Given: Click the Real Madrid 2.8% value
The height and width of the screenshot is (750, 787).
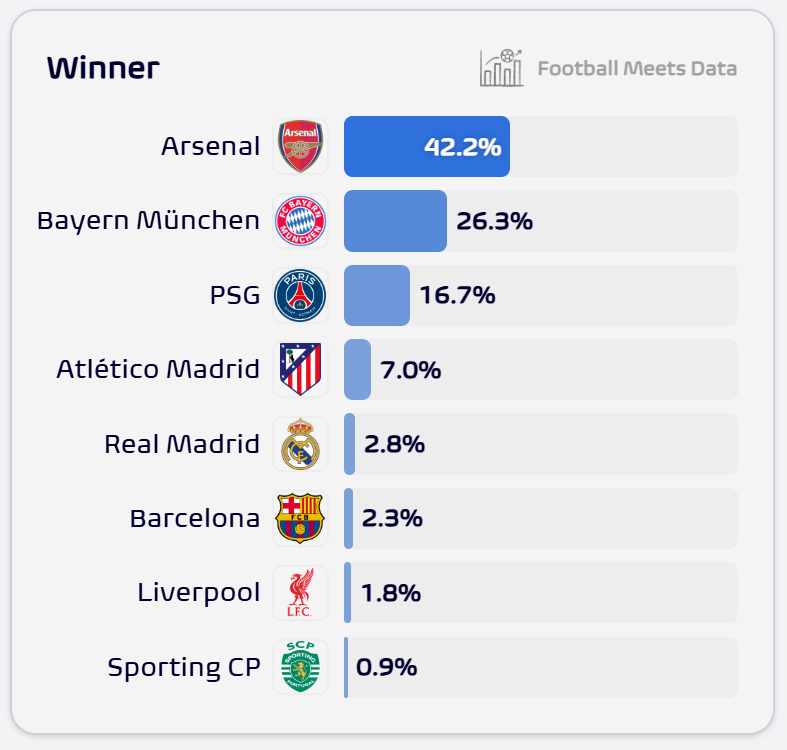Looking at the screenshot, I should [x=395, y=444].
